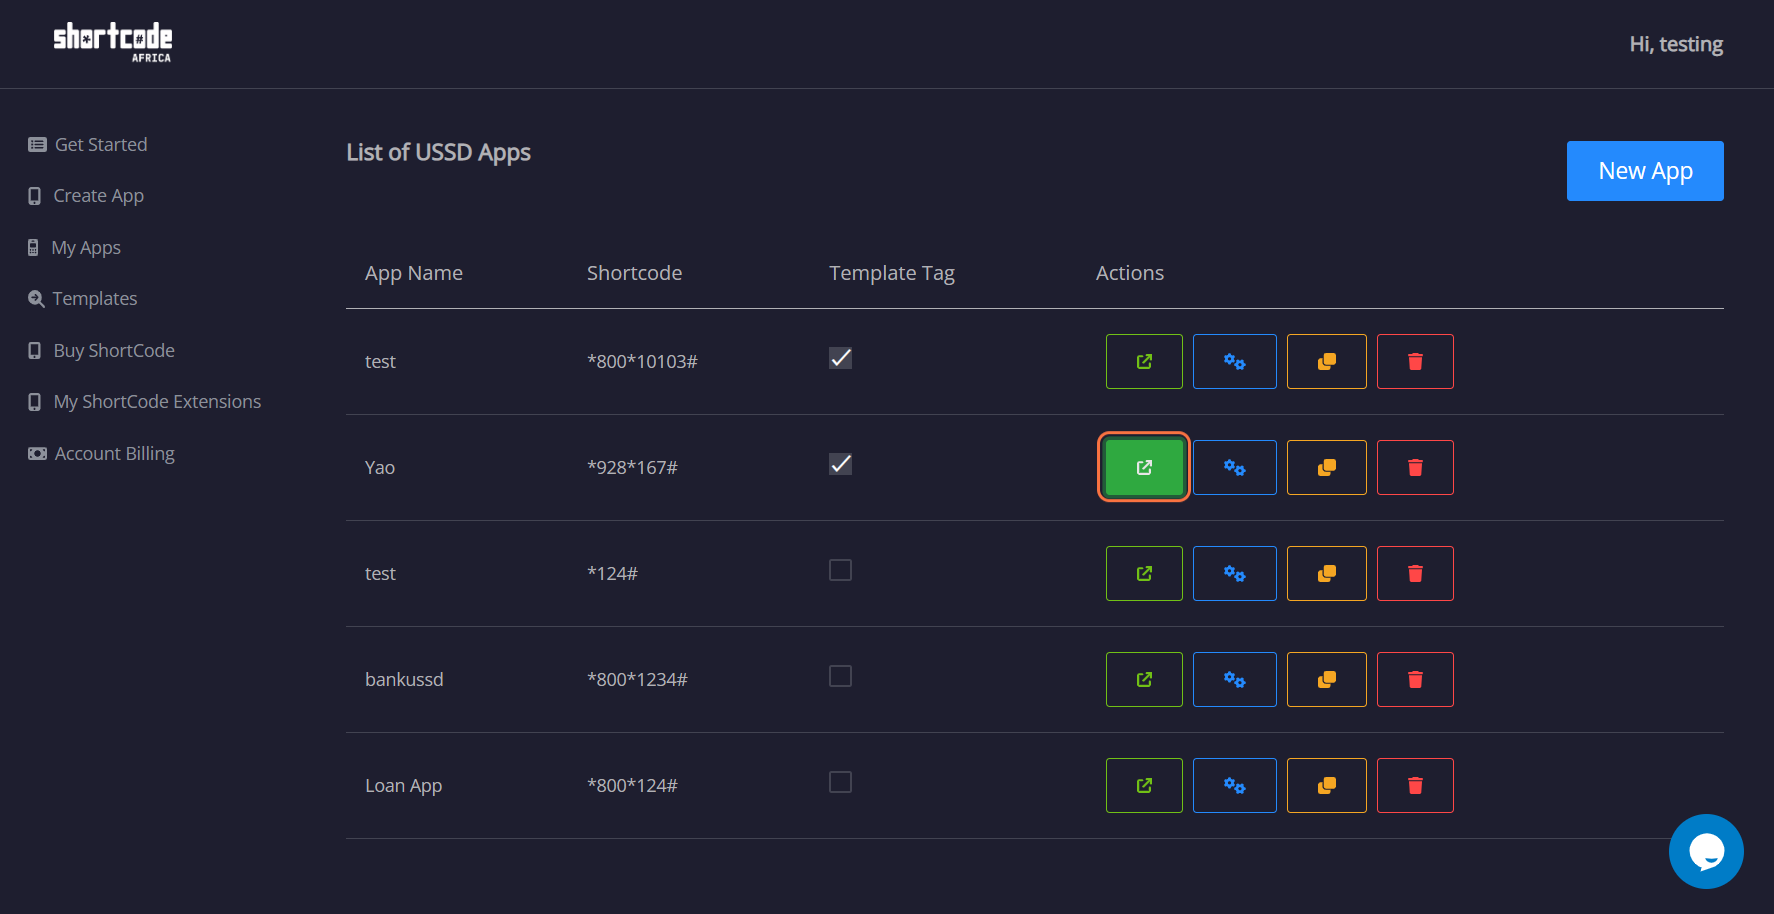1774x914 pixels.
Task: Select the *928*167# shortcode cell
Action: [x=632, y=467]
